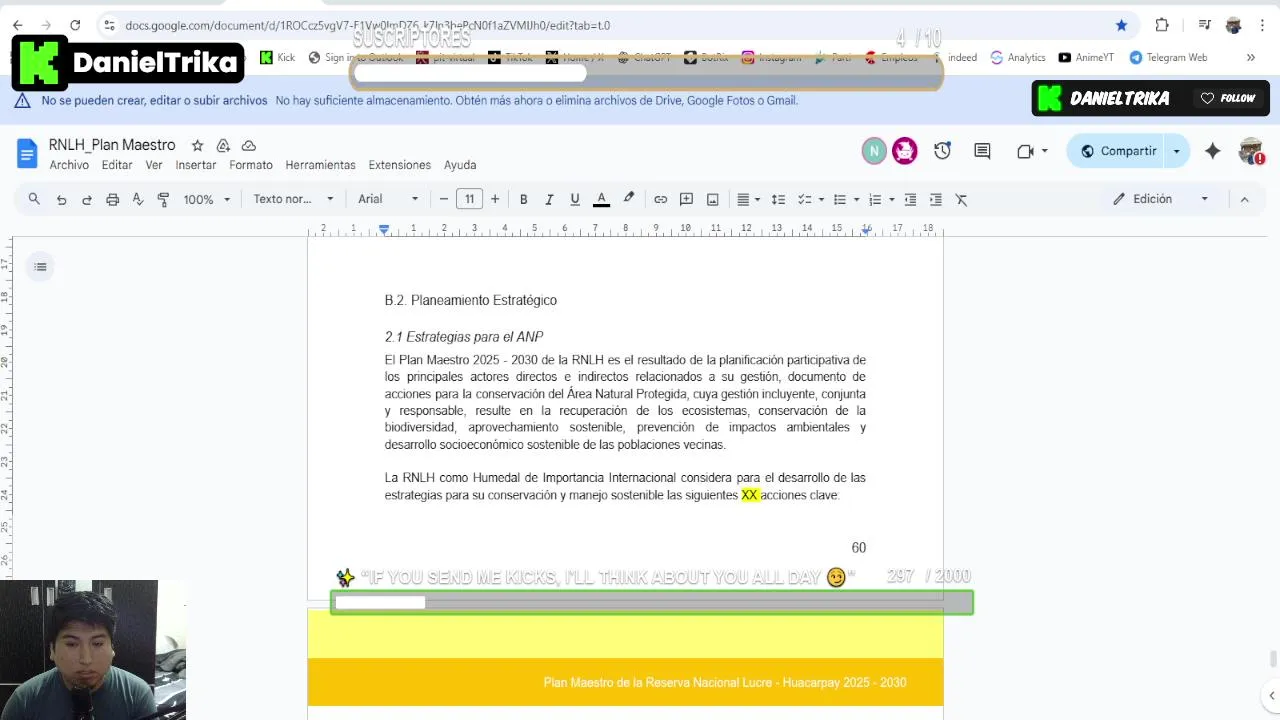This screenshot has height=720, width=1280.
Task: Click the pink collaborator avatar
Action: tap(905, 151)
